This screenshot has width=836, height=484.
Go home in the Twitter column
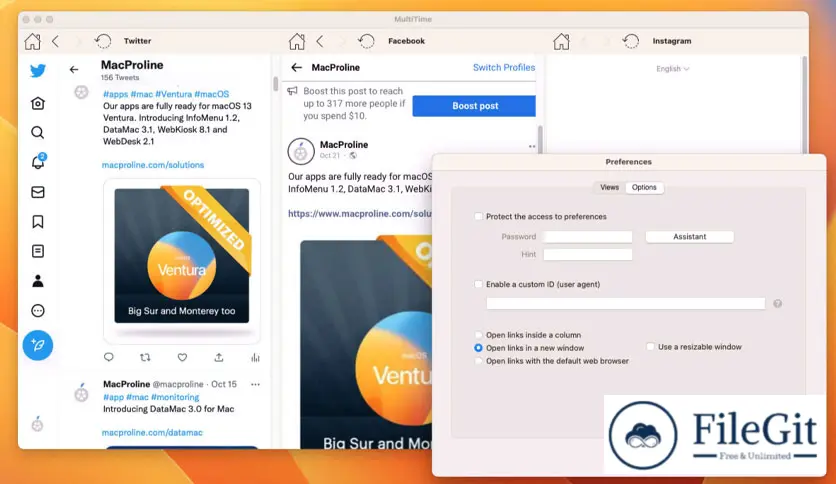(33, 41)
